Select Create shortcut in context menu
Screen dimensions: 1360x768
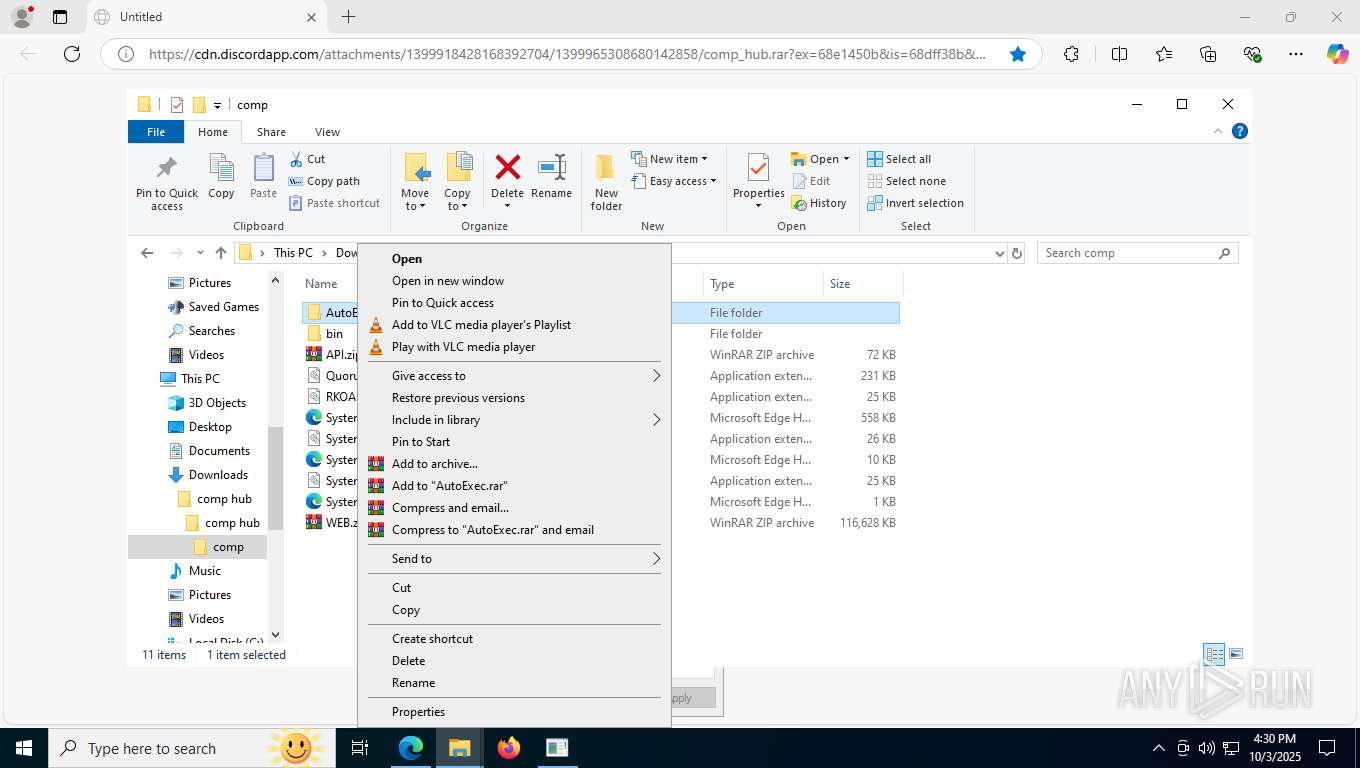[x=514, y=639]
